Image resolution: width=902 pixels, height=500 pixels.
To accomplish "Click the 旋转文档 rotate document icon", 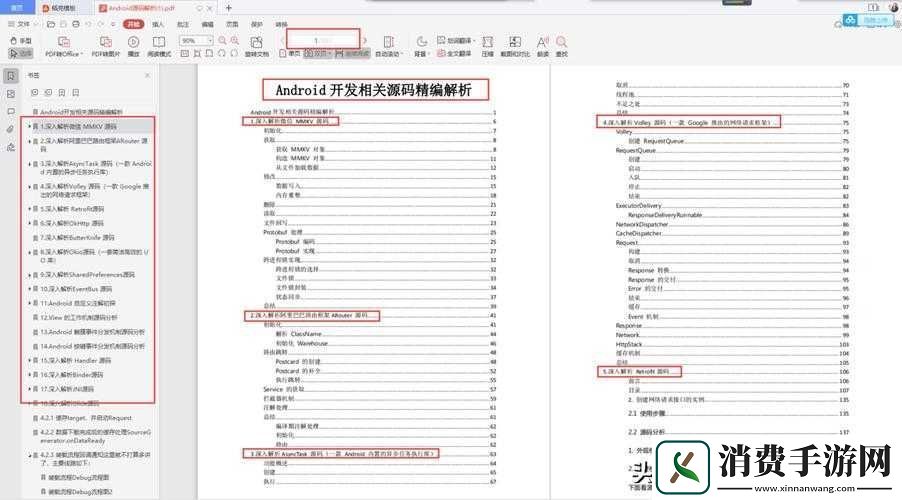I will (256, 44).
